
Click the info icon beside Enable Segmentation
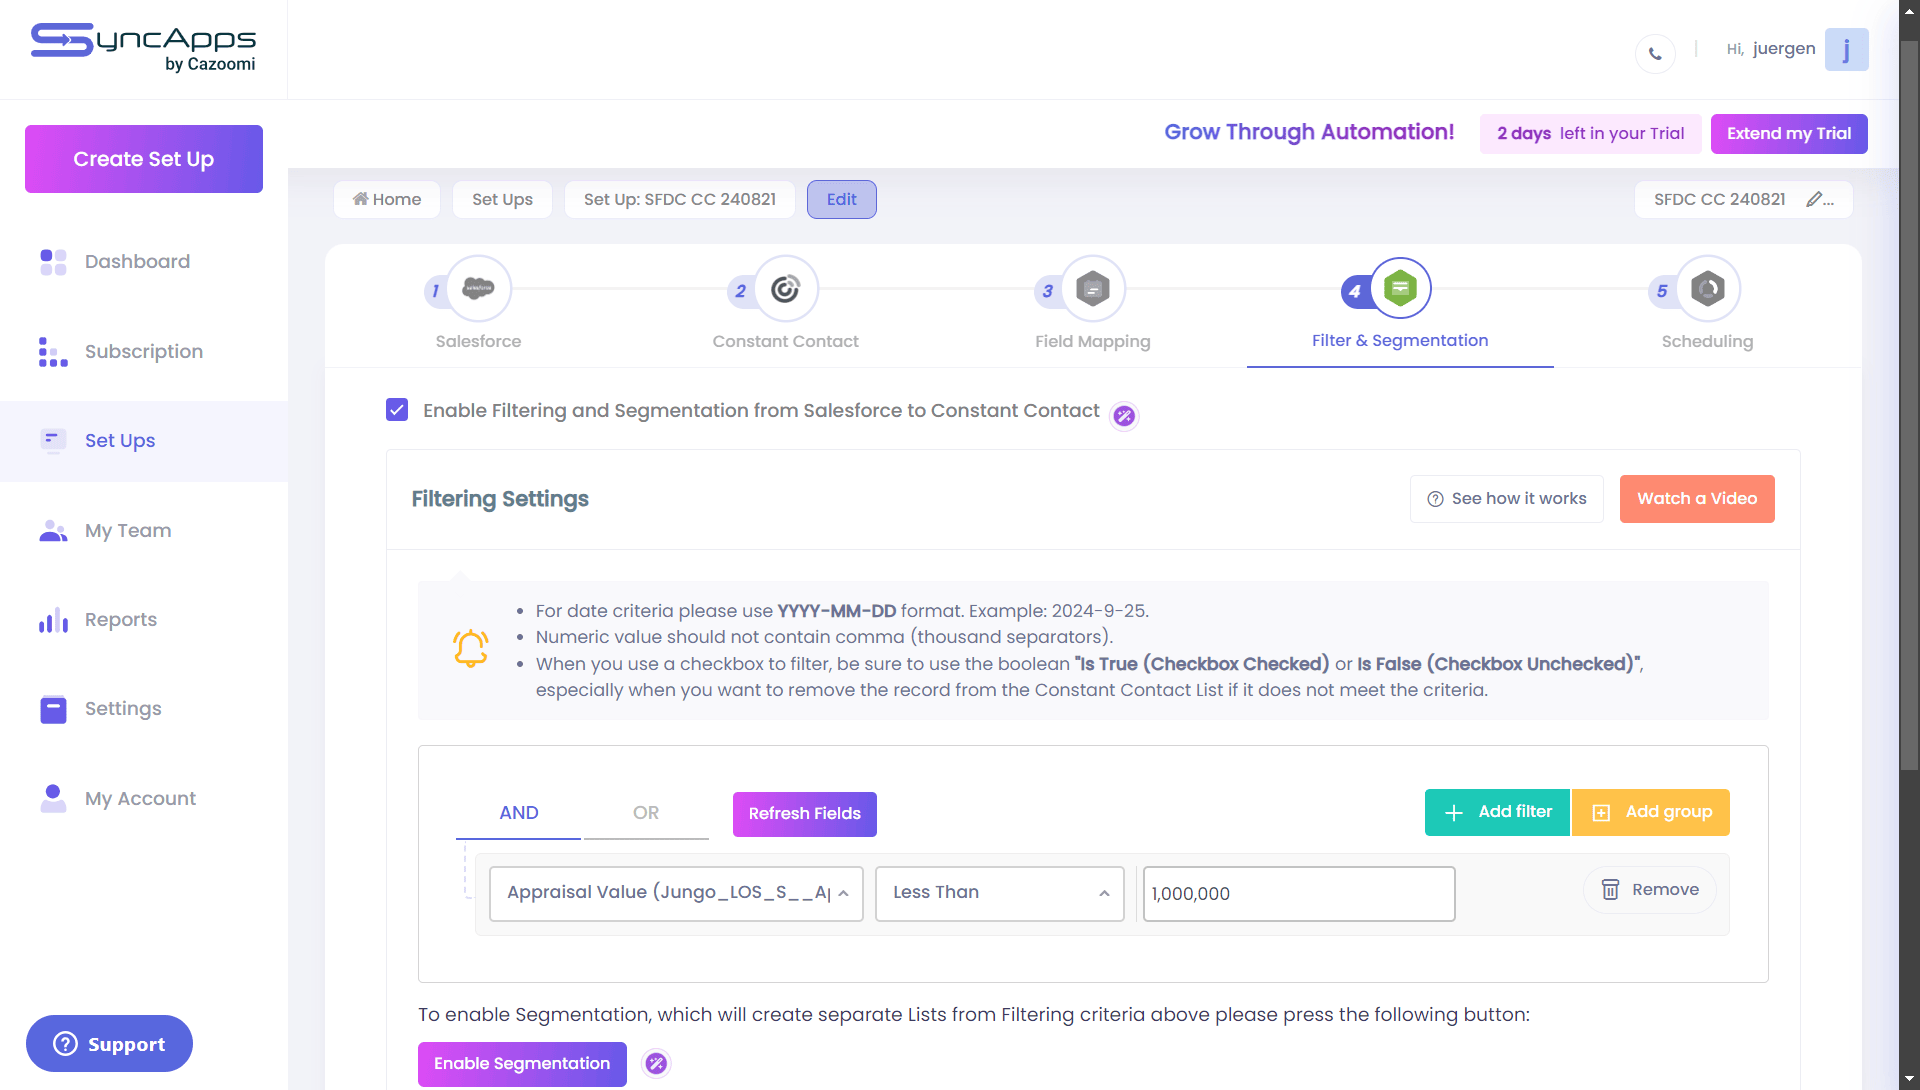click(656, 1064)
